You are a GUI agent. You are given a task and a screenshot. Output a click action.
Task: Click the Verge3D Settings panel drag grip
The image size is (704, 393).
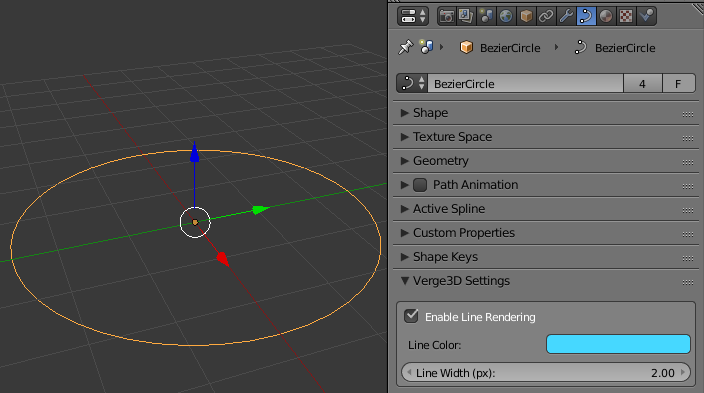[688, 283]
